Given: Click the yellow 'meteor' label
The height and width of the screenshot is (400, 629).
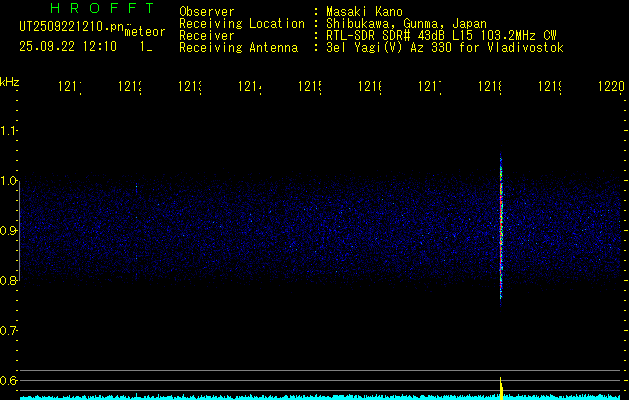Looking at the screenshot, I should pyautogui.click(x=145, y=32).
